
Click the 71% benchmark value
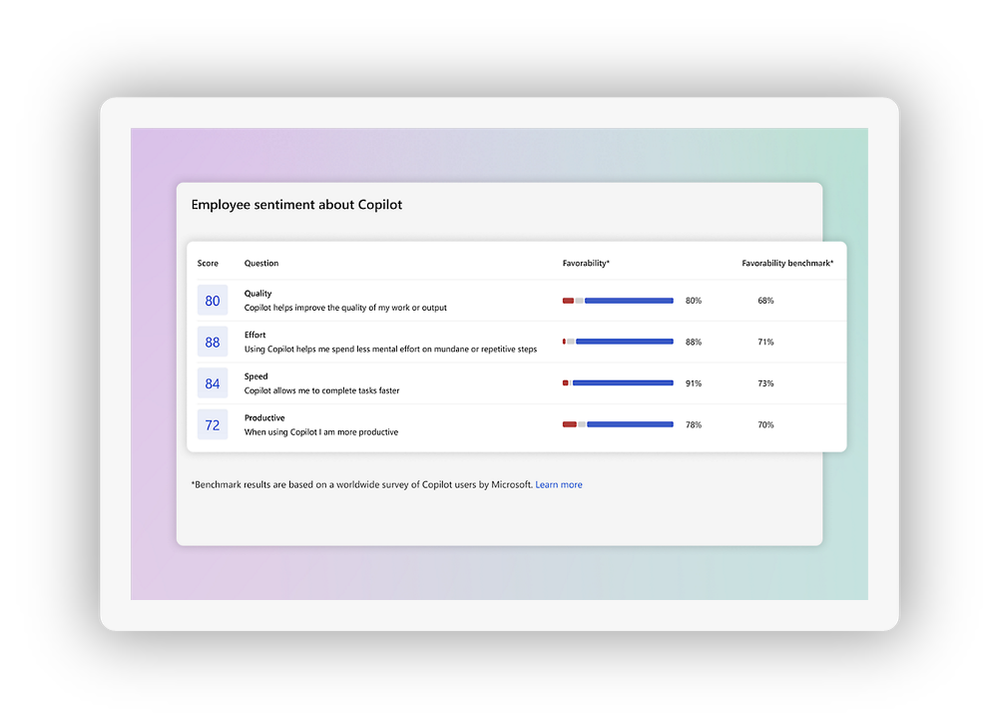tap(765, 342)
